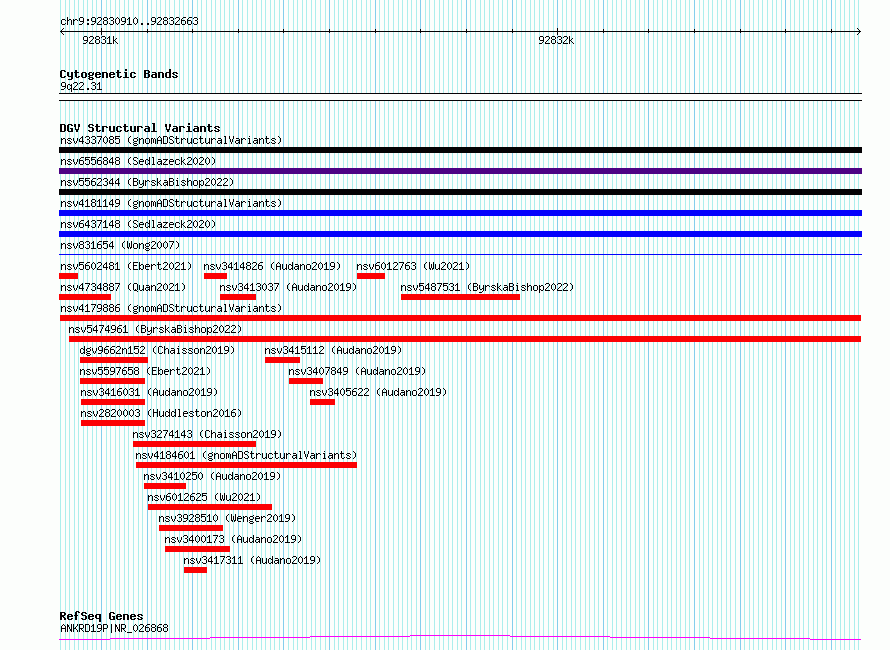Open nsv5474961 ByrskaBishop2022 variant
Screen dimensions: 890x650
[155, 329]
